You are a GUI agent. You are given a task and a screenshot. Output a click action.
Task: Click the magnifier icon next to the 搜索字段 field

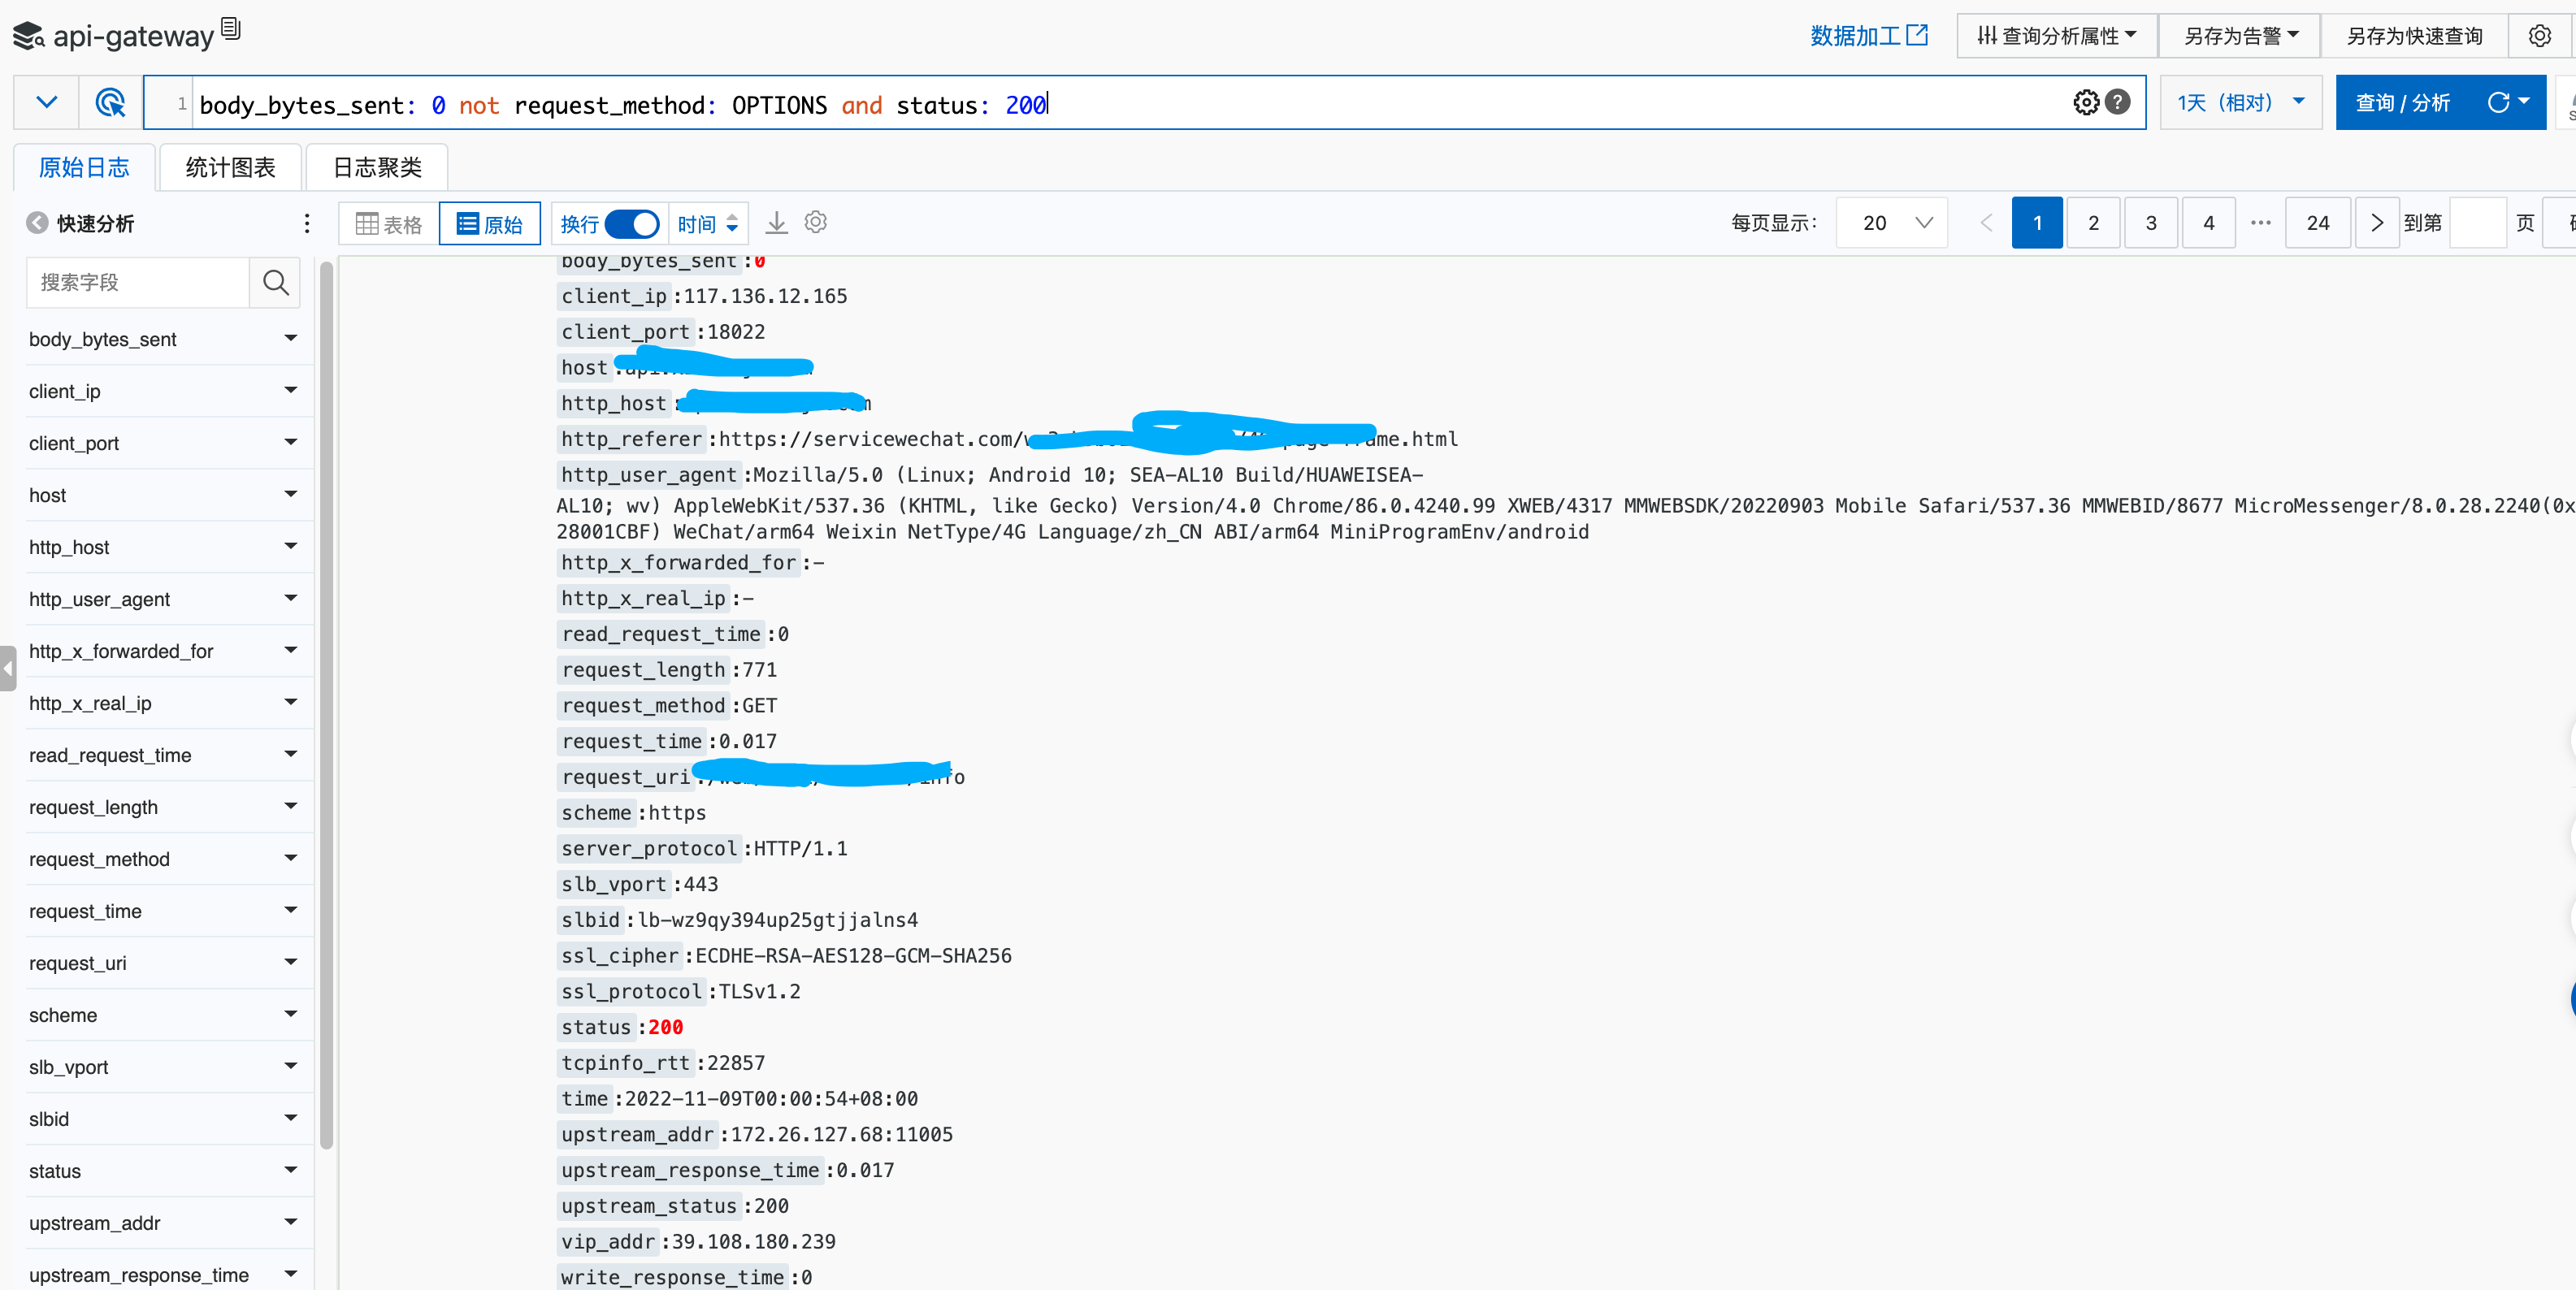(x=275, y=283)
